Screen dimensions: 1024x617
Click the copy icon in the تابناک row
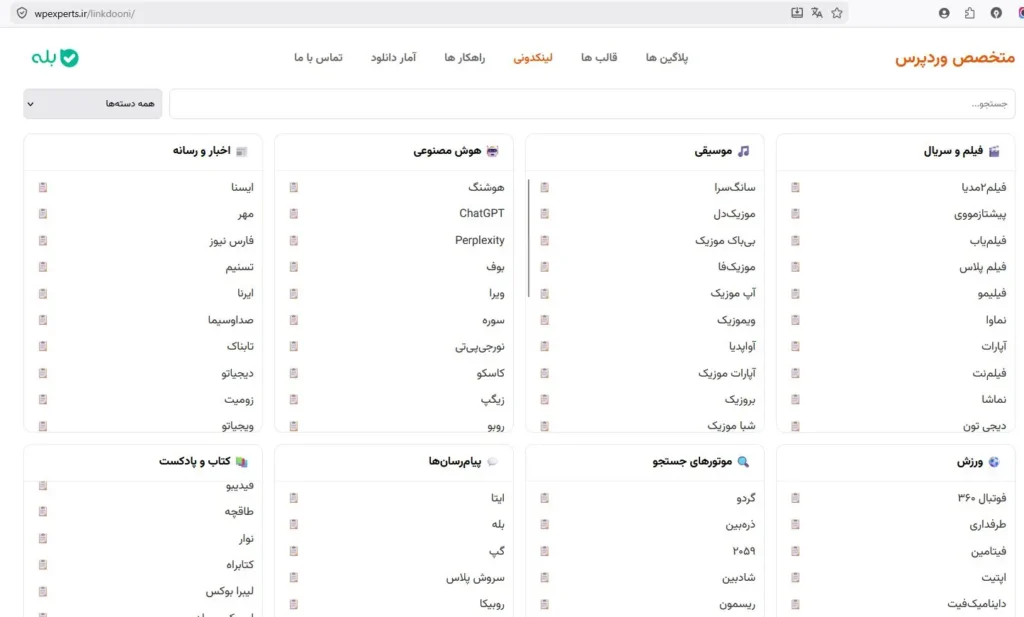pos(43,346)
